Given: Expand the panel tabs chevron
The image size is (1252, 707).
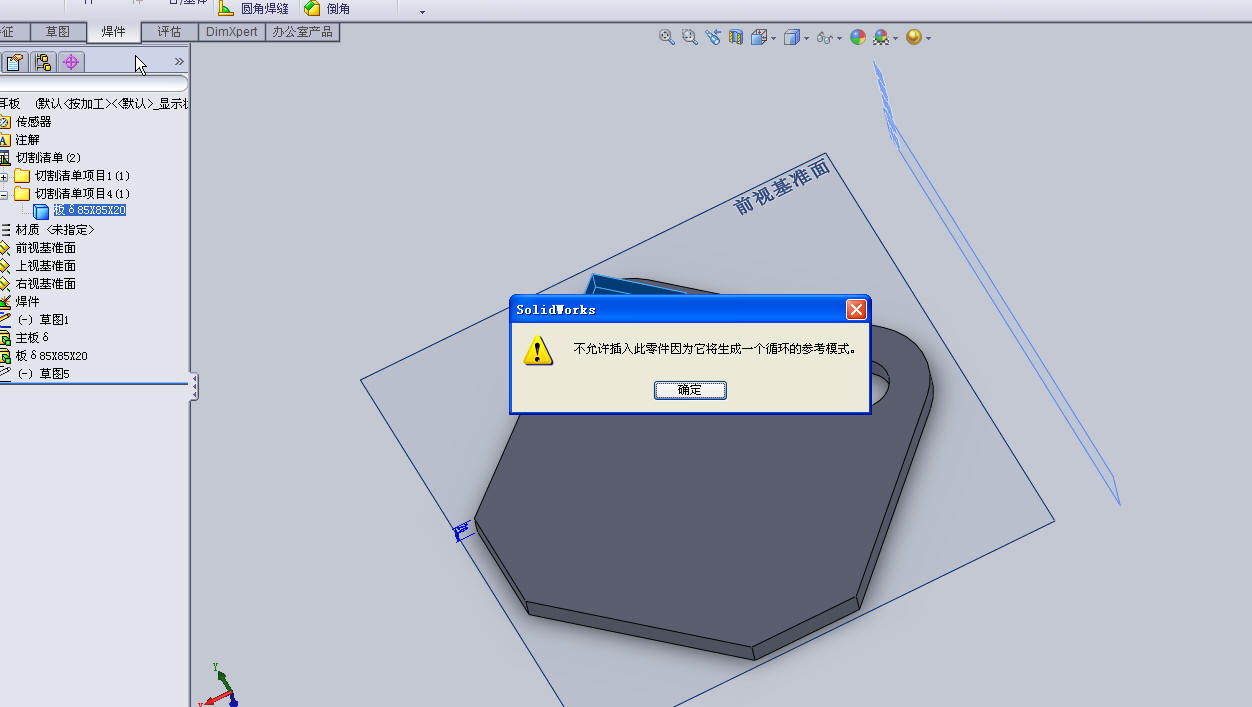Looking at the screenshot, I should click(x=179, y=62).
